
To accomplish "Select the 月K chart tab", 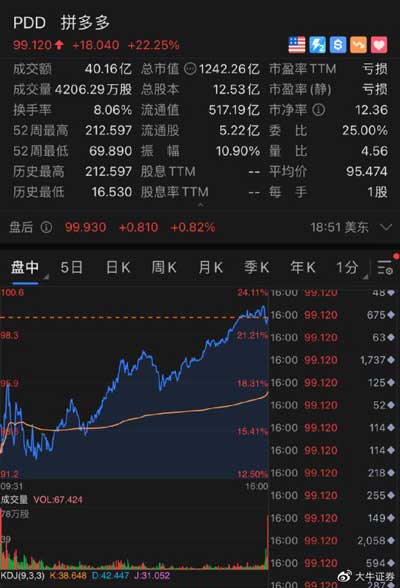I will tap(211, 268).
